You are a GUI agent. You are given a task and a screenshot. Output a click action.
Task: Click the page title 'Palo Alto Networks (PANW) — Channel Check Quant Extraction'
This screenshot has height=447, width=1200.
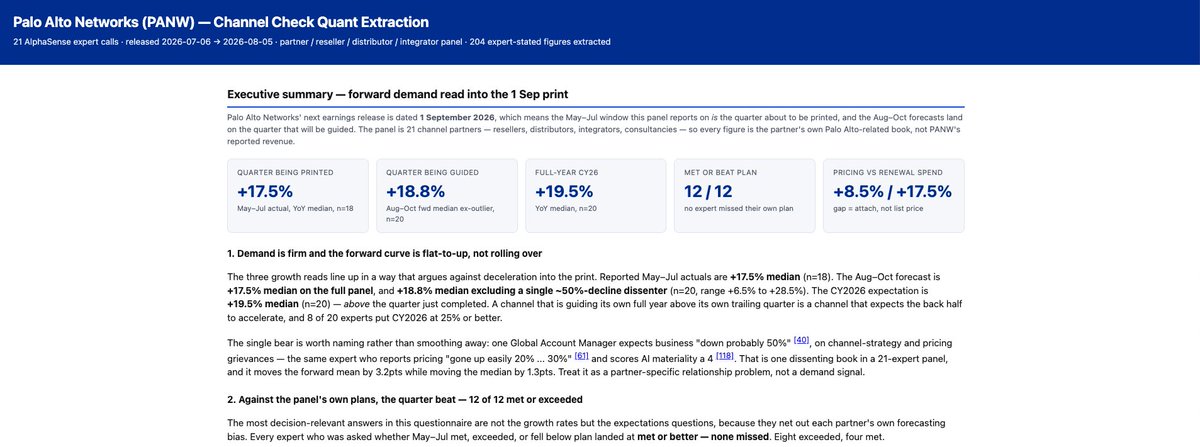221,21
